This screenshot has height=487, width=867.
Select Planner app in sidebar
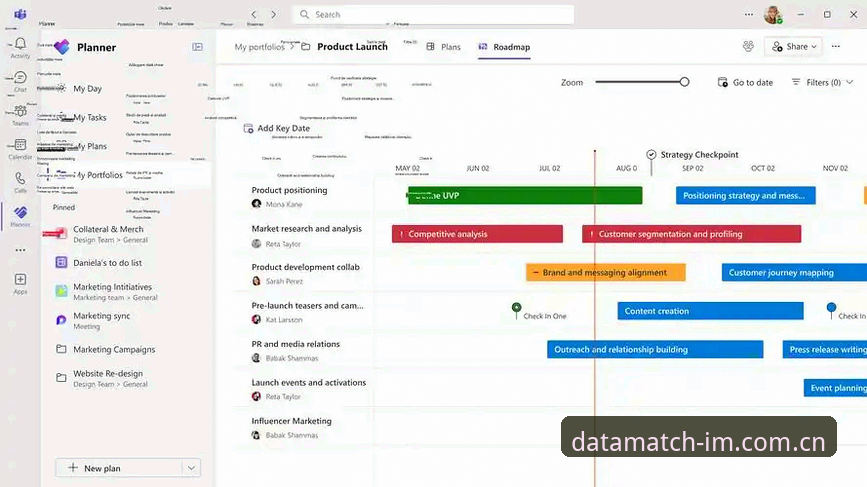click(20, 216)
